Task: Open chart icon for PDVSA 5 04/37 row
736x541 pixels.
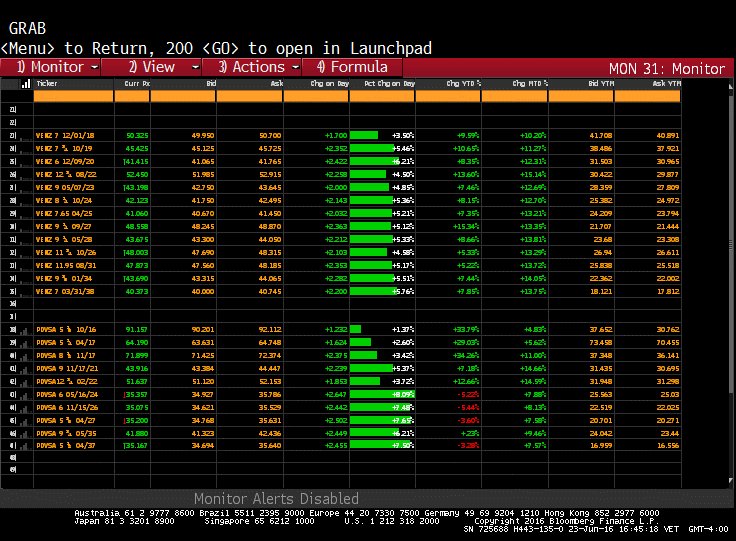Action: coord(23,446)
